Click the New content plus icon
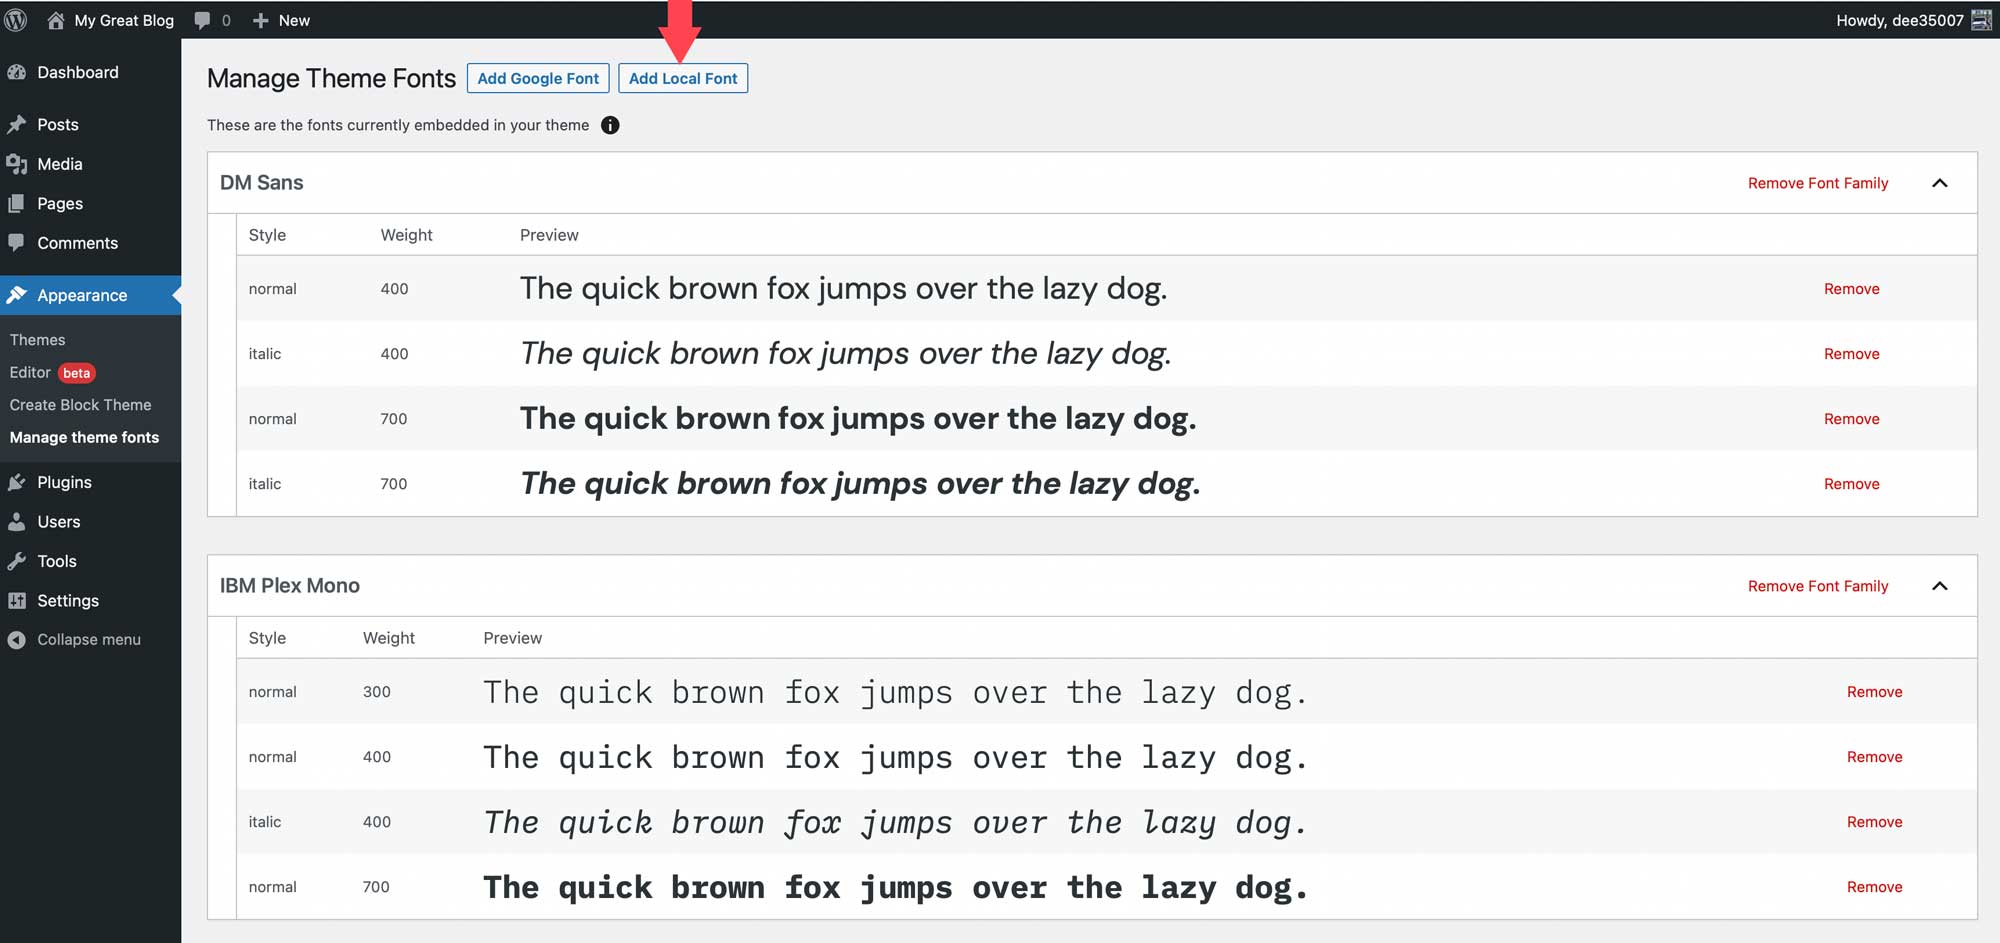 click(259, 19)
